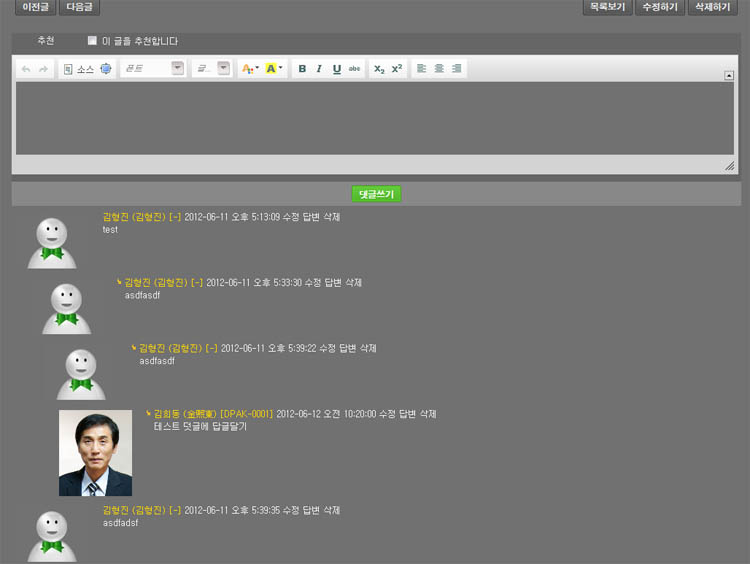Apply strikethrough (abc) formatting
750x564 pixels.
point(355,69)
